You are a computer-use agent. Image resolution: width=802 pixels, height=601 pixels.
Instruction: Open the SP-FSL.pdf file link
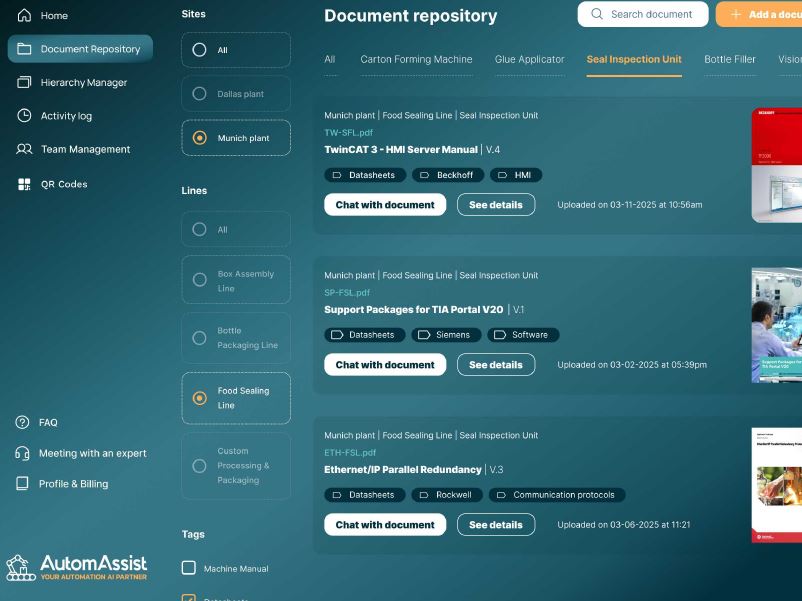[x=347, y=293]
